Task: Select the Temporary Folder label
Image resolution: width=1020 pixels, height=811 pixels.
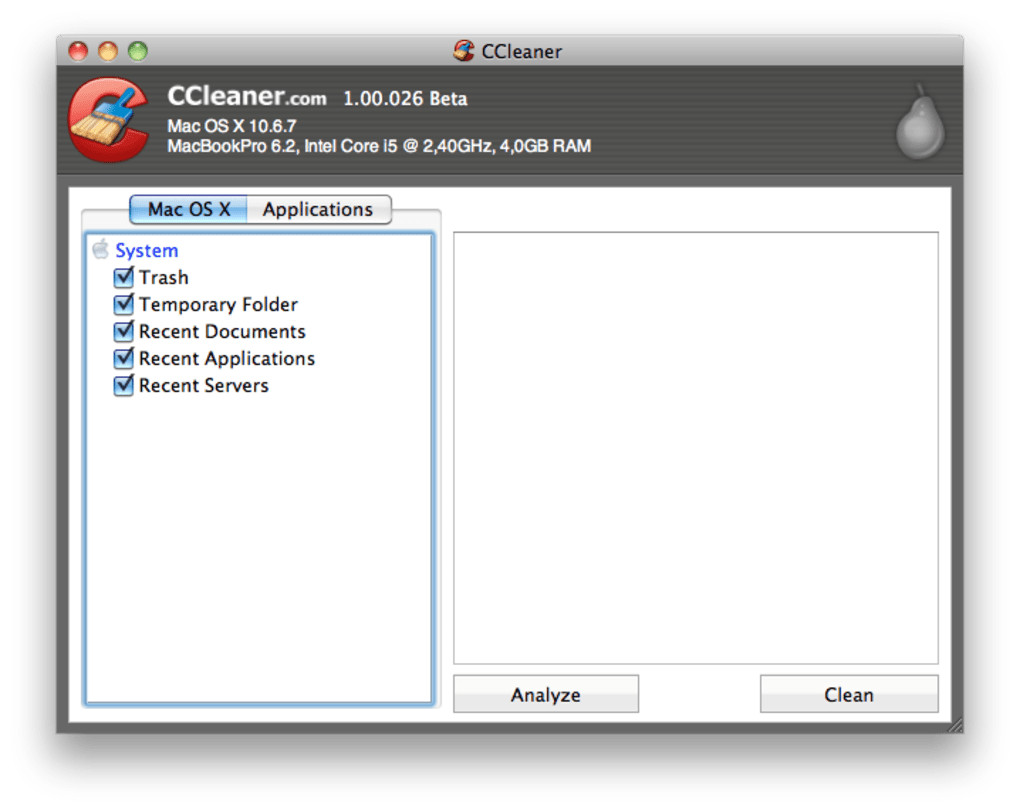Action: [219, 304]
